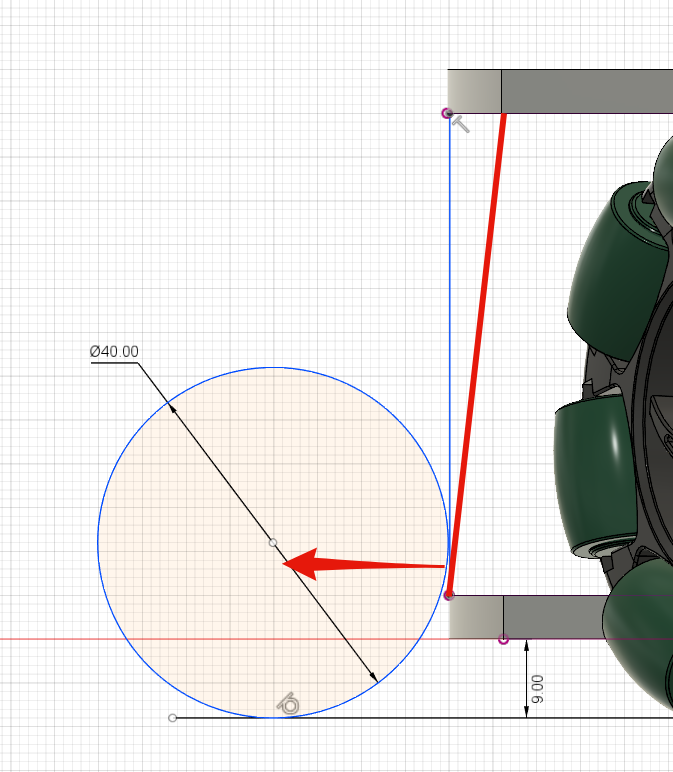Screen dimensions: 673x772
Task: Select the circle's center point
Action: pyautogui.click(x=273, y=543)
